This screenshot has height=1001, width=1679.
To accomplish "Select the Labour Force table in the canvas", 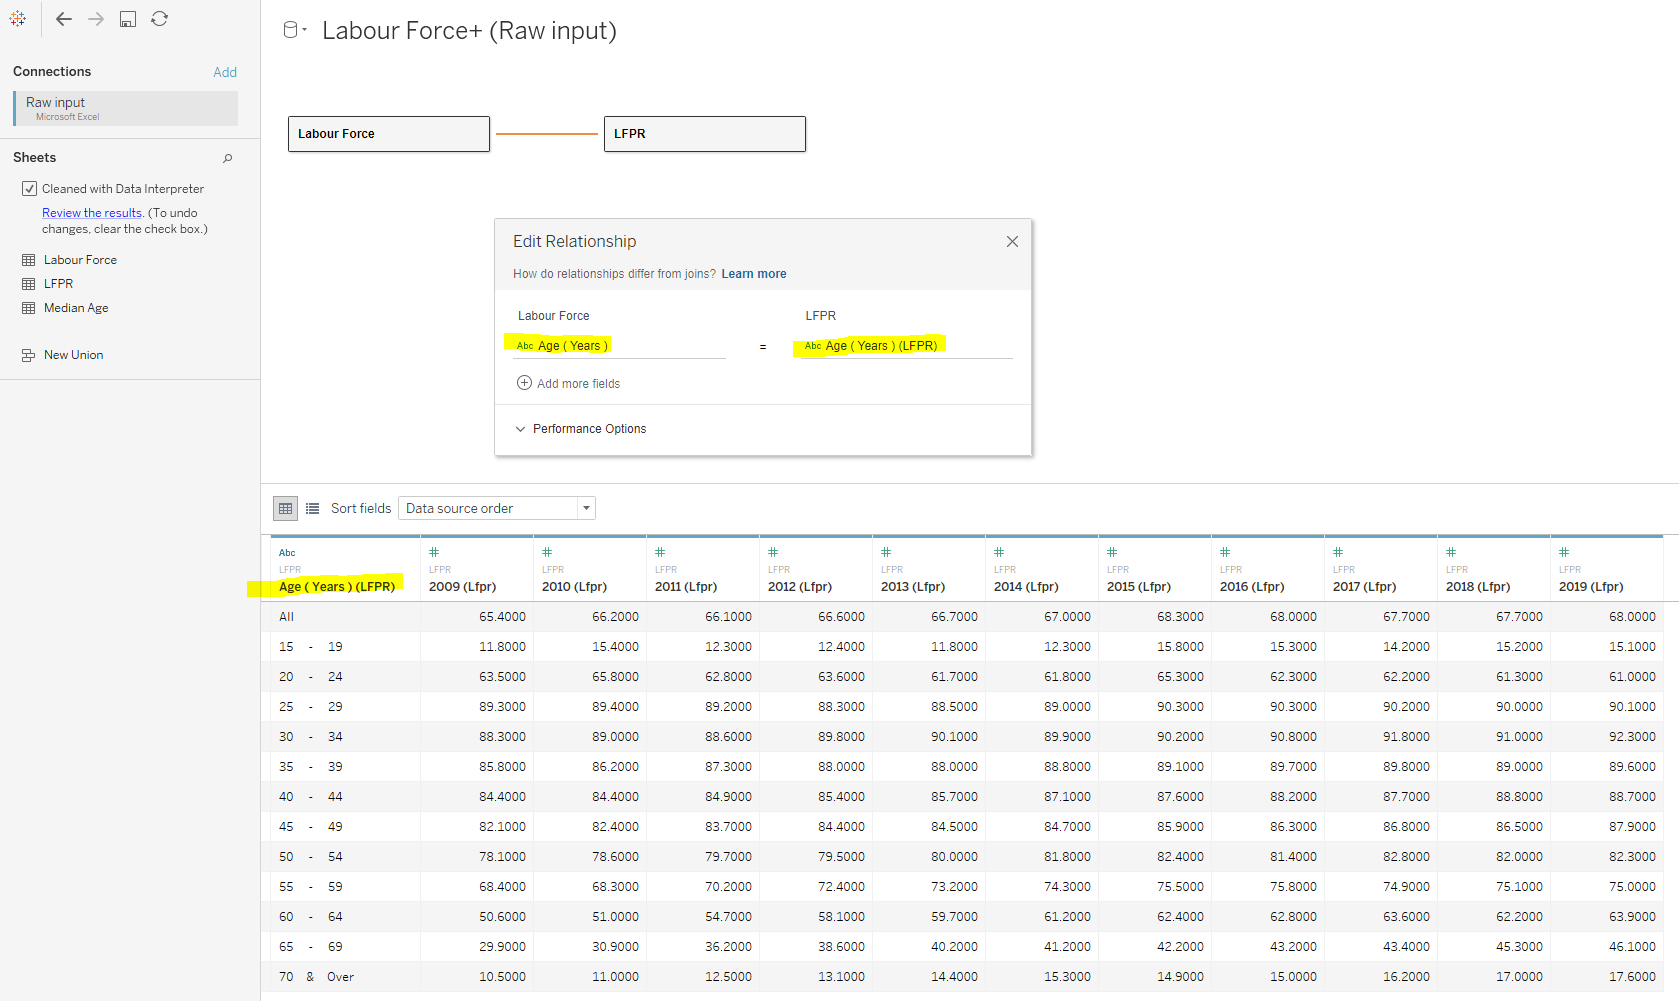I will (388, 133).
